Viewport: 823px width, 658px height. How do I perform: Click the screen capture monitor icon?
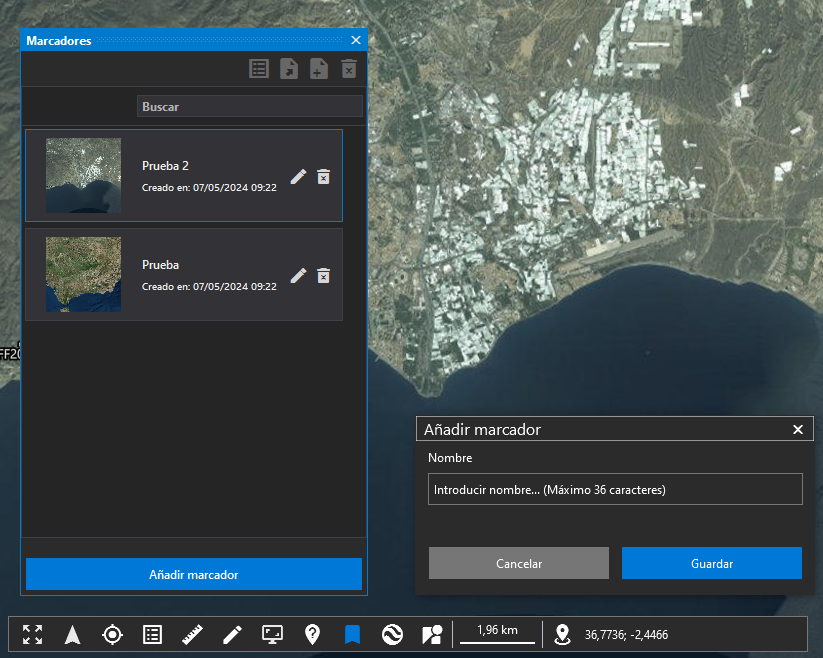click(x=273, y=634)
